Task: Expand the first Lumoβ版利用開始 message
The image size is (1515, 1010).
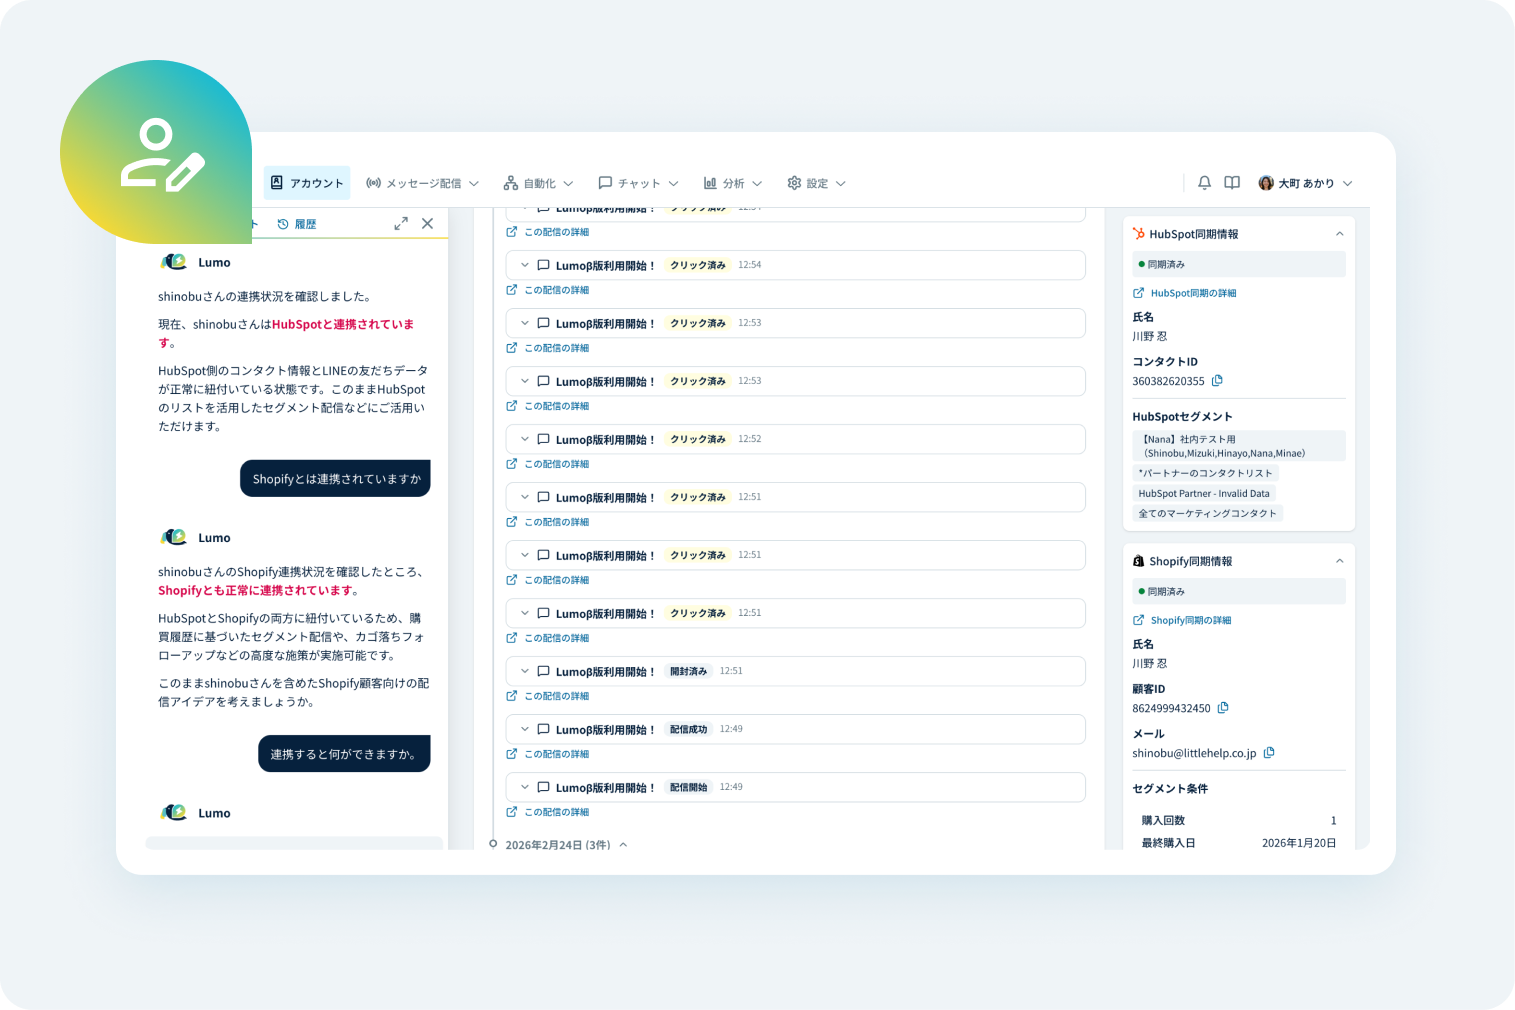Action: (x=524, y=264)
